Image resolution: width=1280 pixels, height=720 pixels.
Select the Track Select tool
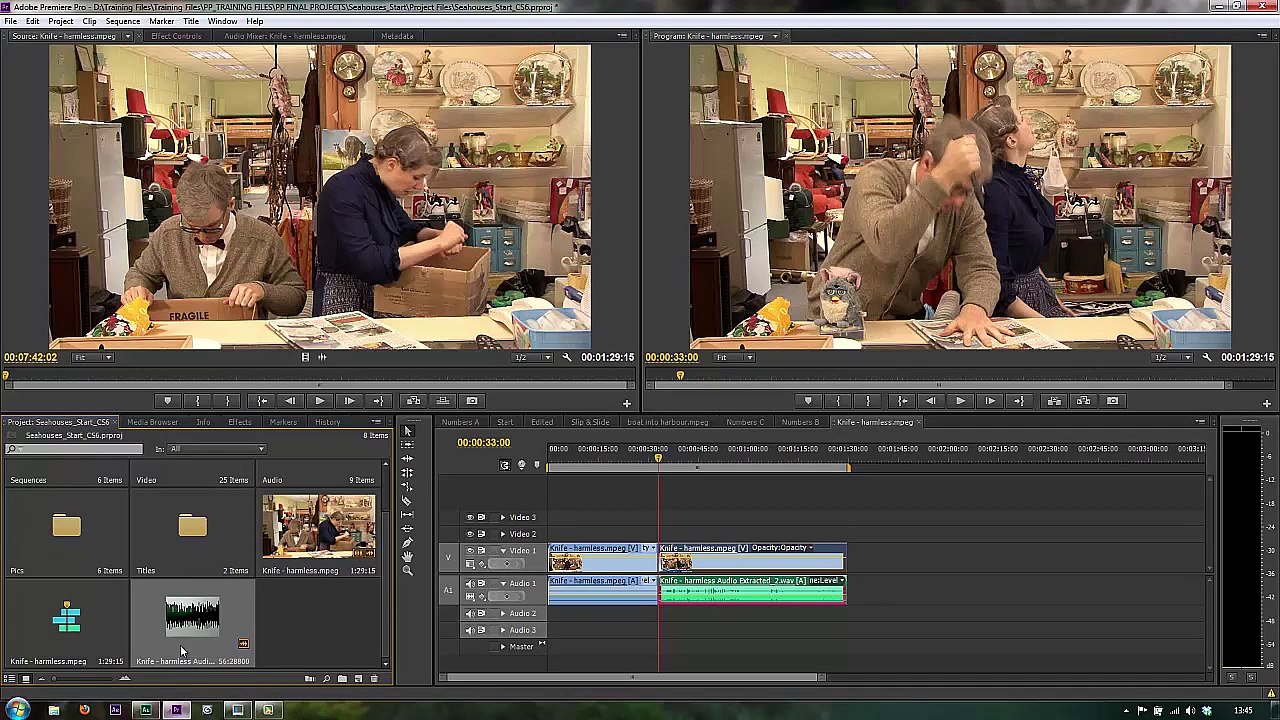(407, 445)
